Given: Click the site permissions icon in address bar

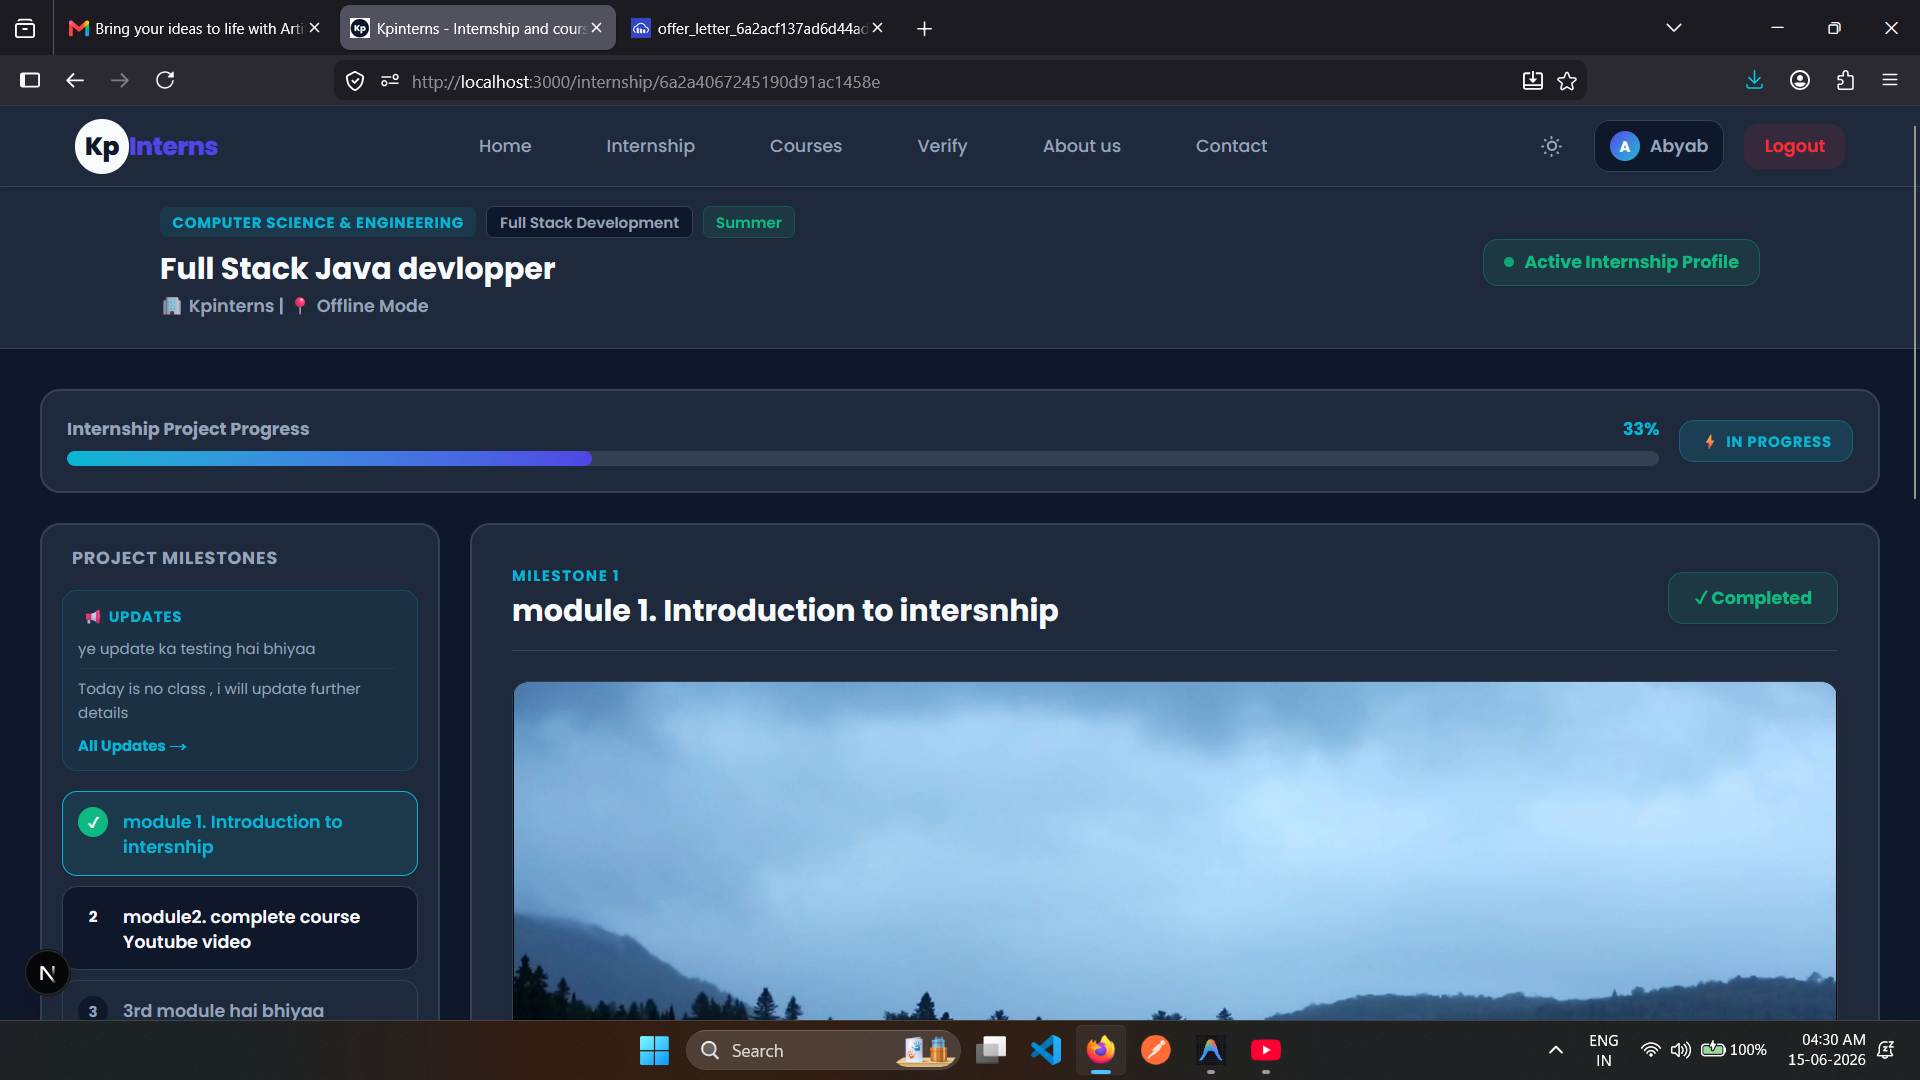Looking at the screenshot, I should (389, 81).
